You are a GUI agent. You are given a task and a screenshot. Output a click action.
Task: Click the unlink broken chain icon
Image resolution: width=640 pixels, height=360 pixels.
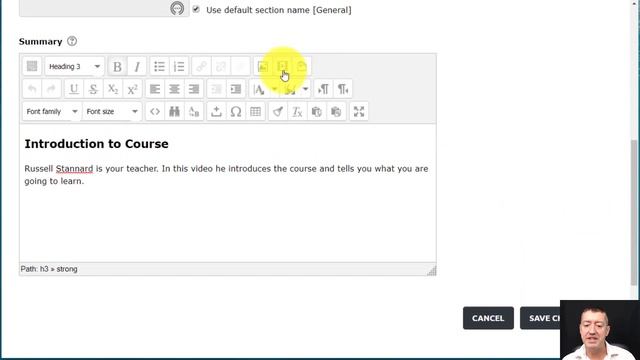pyautogui.click(x=221, y=66)
